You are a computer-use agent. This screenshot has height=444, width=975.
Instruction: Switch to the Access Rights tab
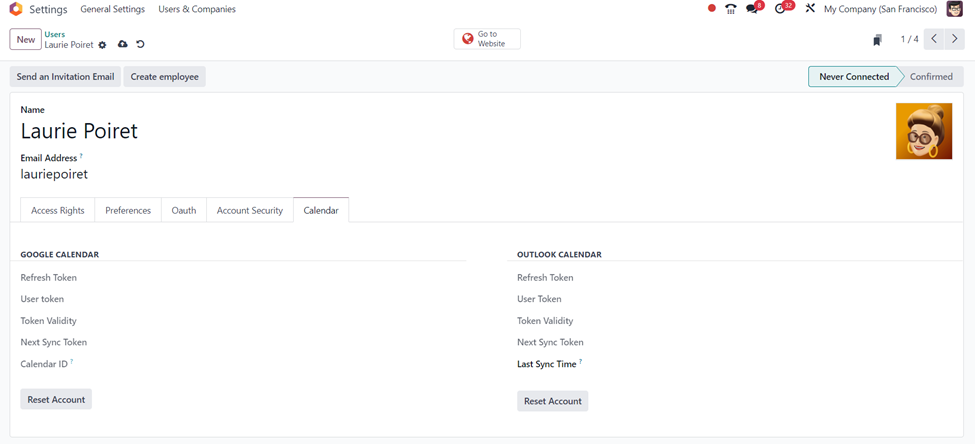click(x=58, y=210)
